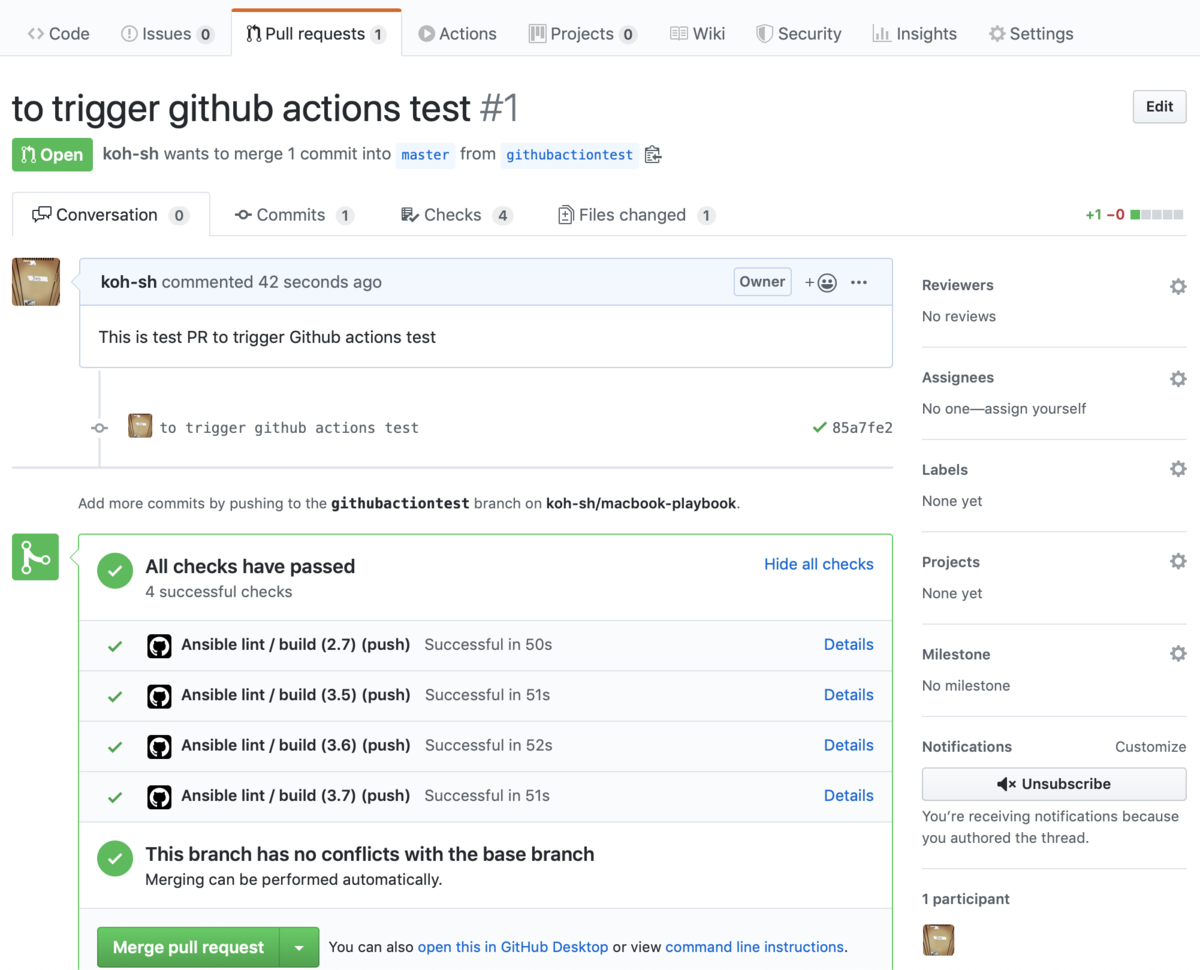Screen dimensions: 1200x970
Task: Click the diffstat +1 −0 bar
Action: [1134, 215]
